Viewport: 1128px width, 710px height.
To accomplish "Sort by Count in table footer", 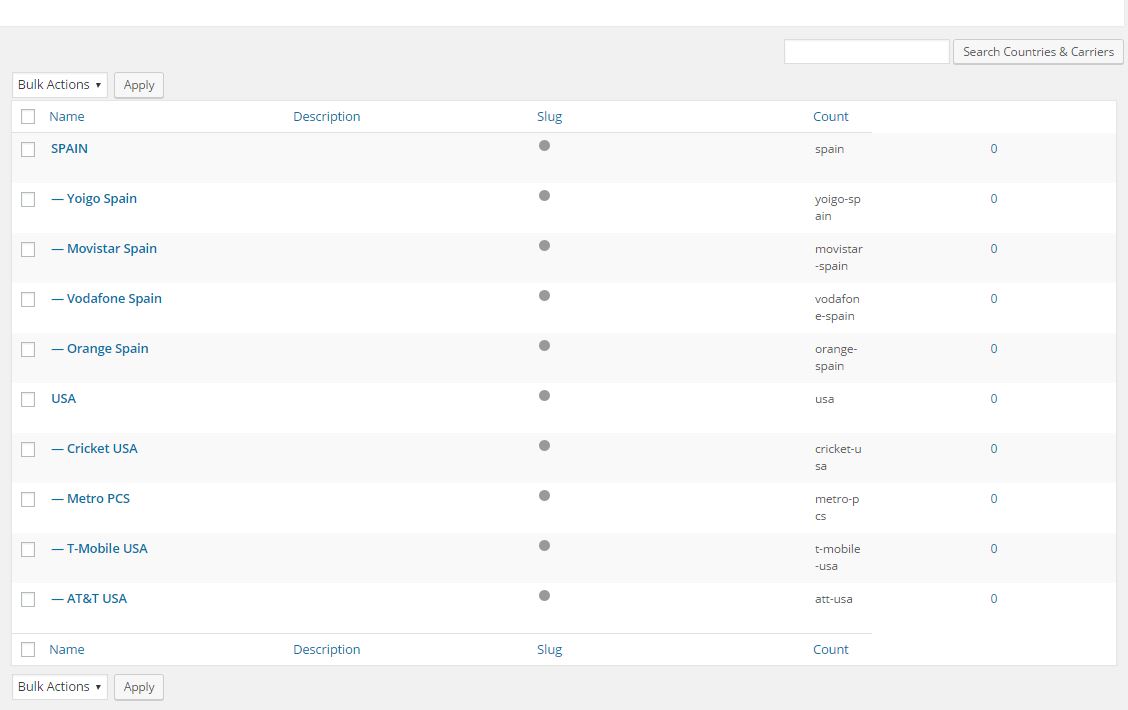I will click(x=831, y=650).
